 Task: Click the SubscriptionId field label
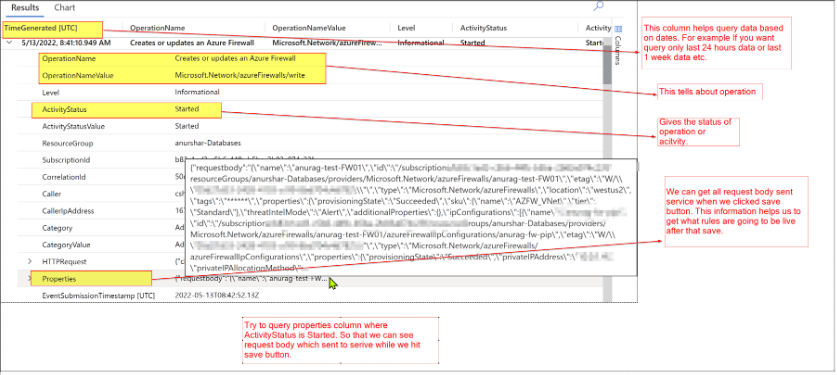[66, 160]
